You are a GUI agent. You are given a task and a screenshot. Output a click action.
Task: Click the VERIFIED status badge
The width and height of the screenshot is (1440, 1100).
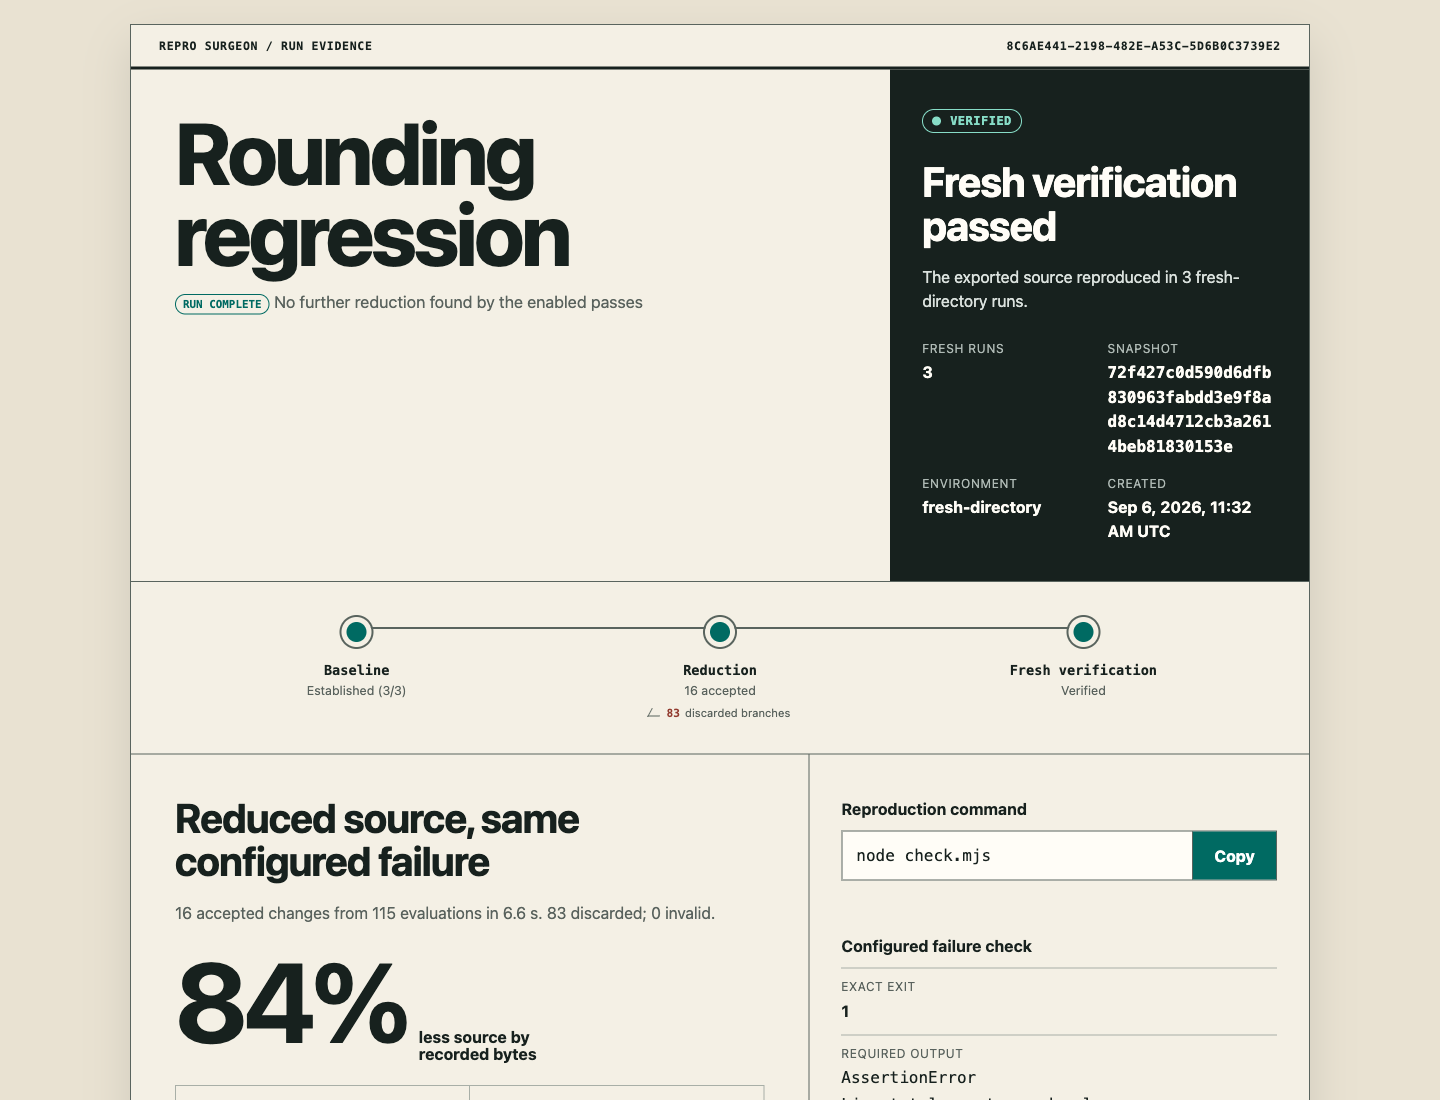pyautogui.click(x=972, y=121)
